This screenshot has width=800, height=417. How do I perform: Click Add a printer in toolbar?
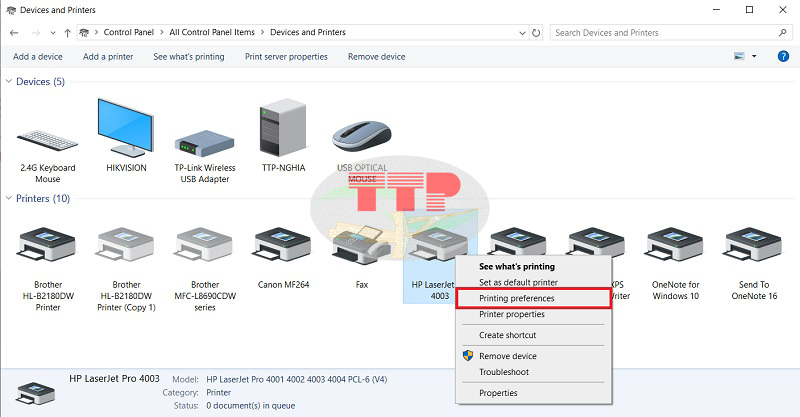tap(108, 57)
